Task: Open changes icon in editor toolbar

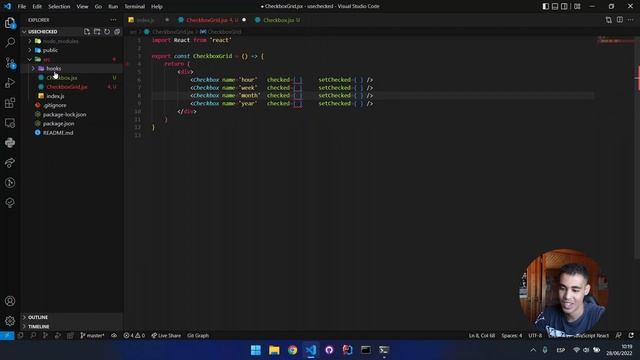Action: click(609, 20)
